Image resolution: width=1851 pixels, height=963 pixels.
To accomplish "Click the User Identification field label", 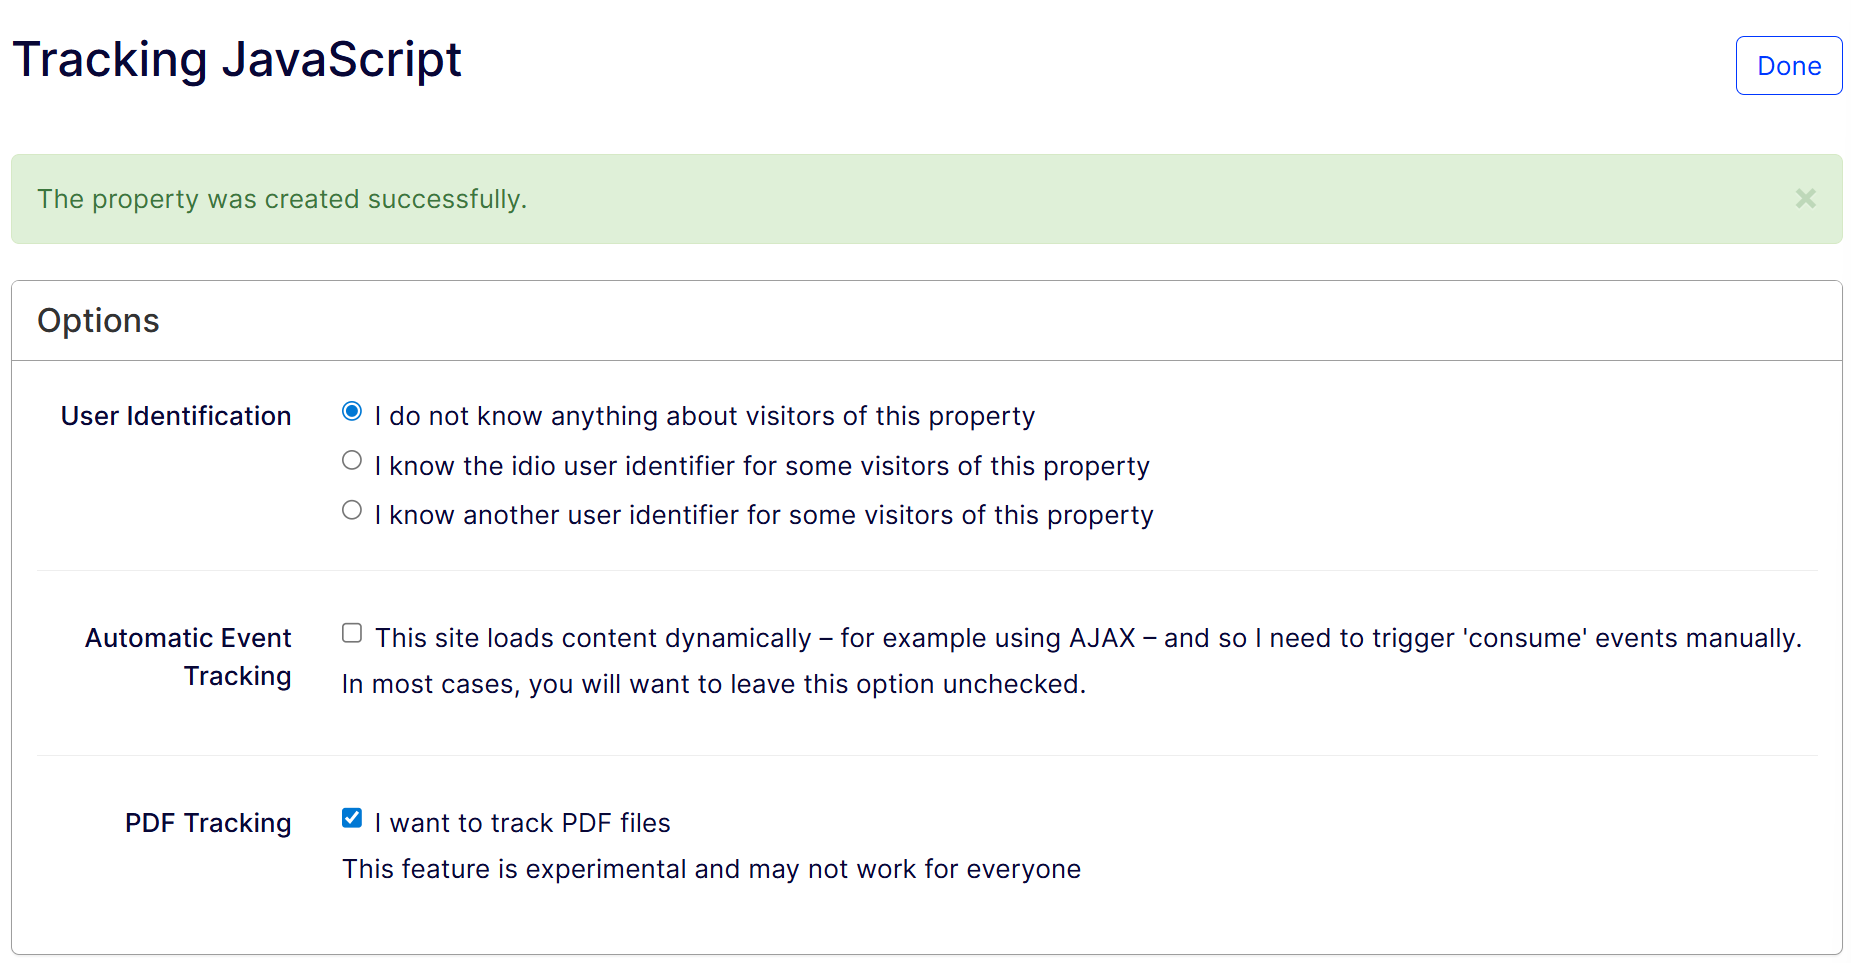I will [x=176, y=416].
